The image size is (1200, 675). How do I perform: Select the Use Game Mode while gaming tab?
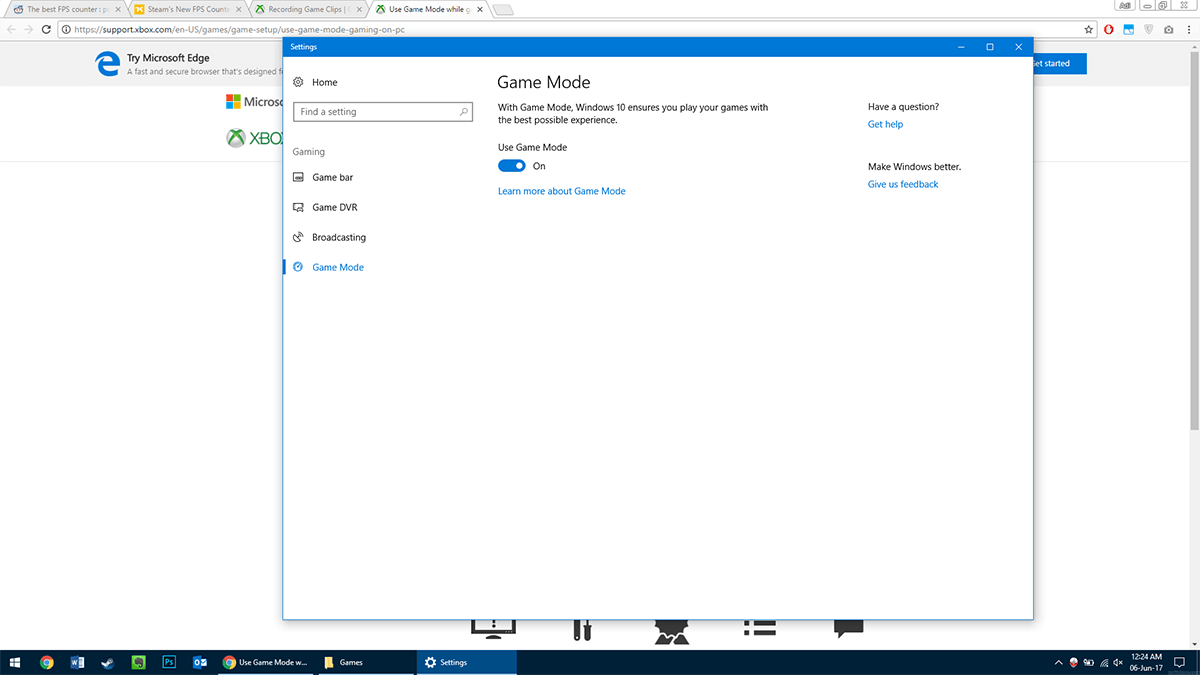430,9
